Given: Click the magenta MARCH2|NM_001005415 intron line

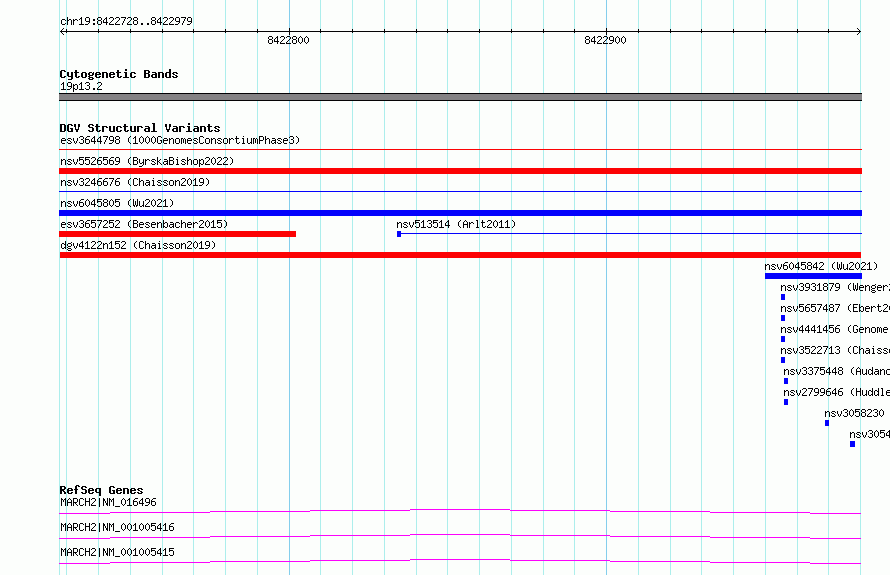Looking at the screenshot, I should point(460,561).
